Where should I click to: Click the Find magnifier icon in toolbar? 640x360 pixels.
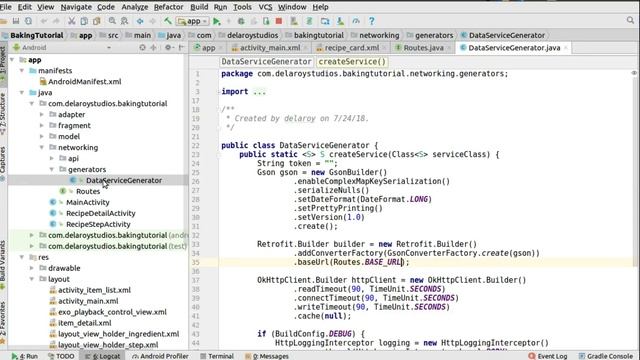(x=112, y=21)
